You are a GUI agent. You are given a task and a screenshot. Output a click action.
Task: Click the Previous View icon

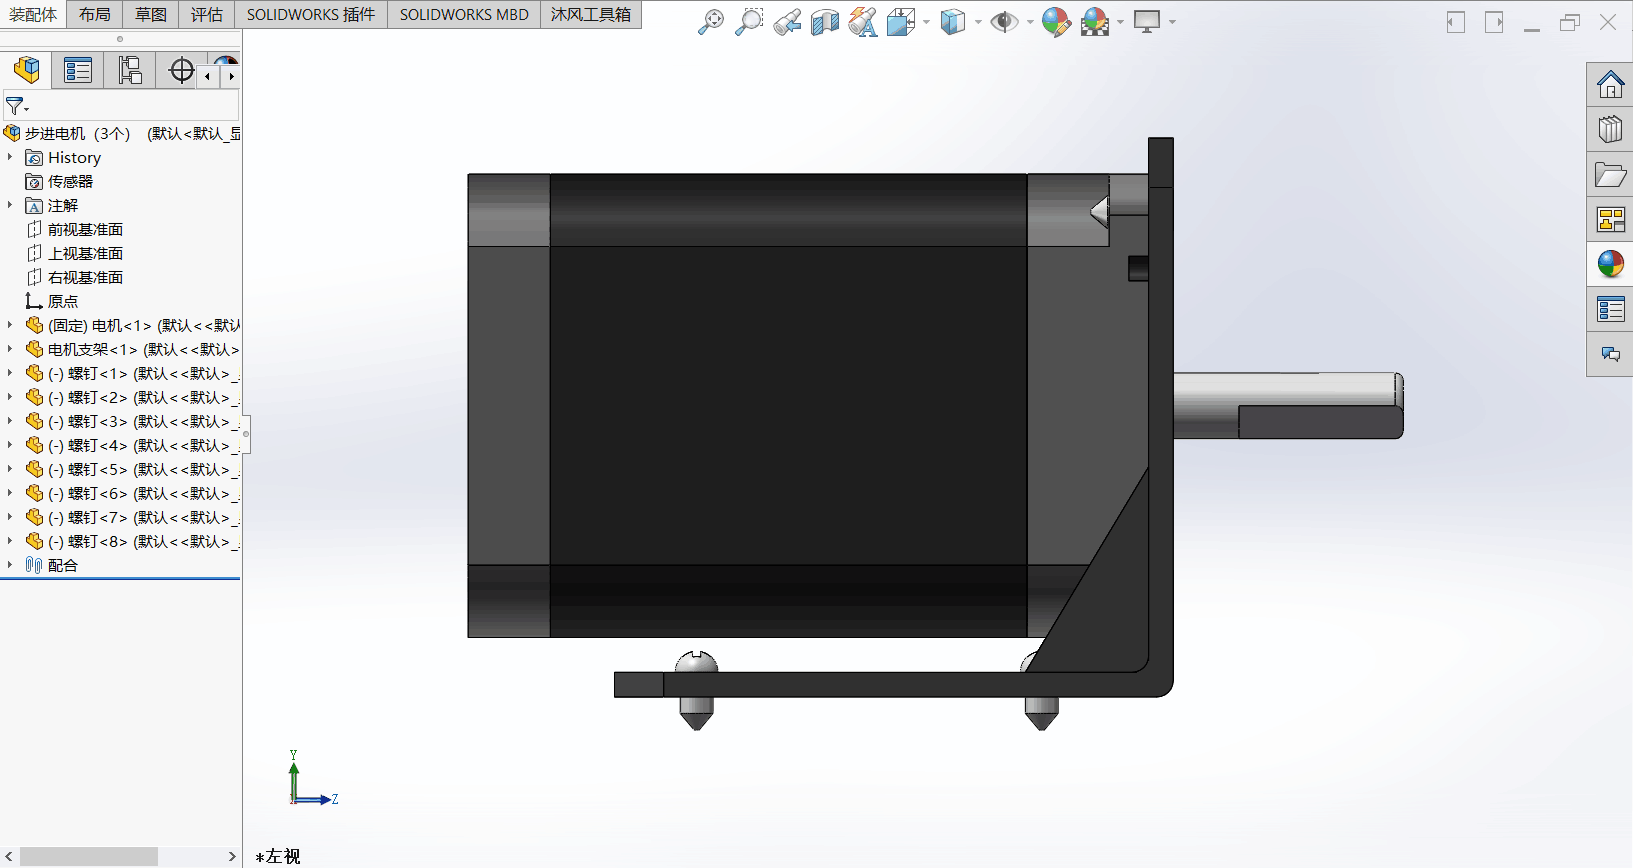coord(787,22)
